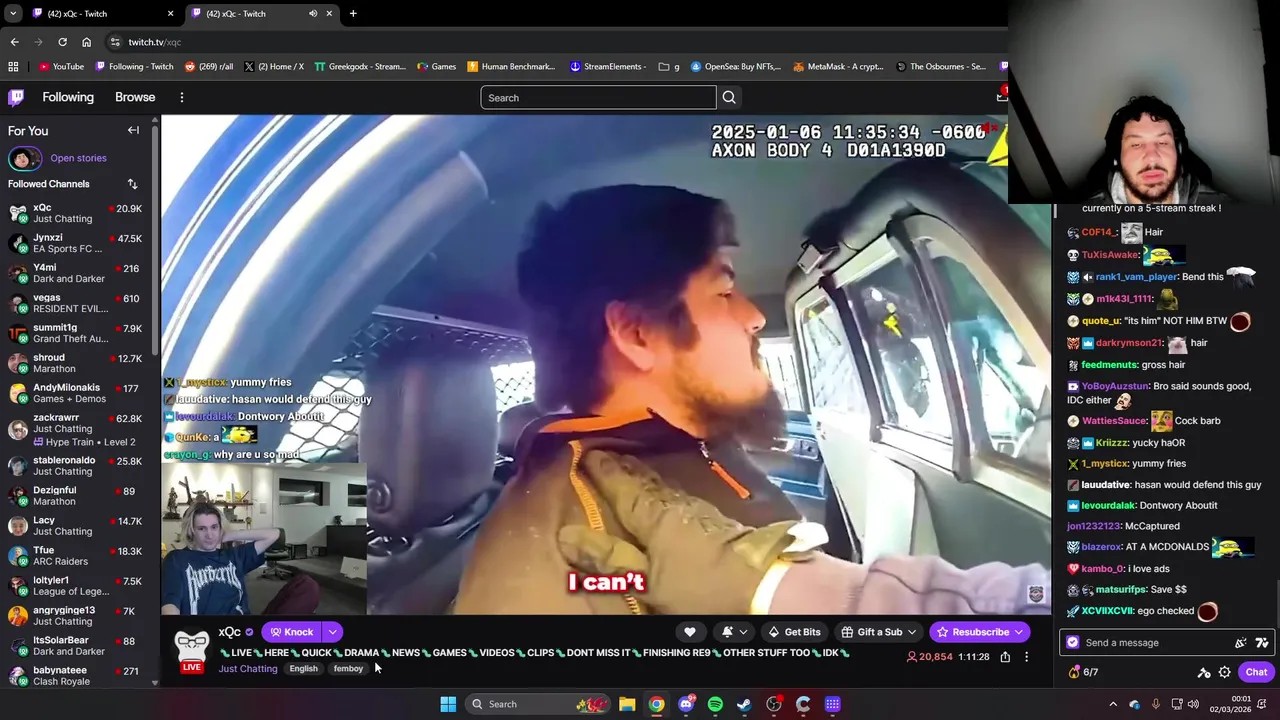Open the Human Benchmark bookmark
1280x720 pixels.
[510, 67]
